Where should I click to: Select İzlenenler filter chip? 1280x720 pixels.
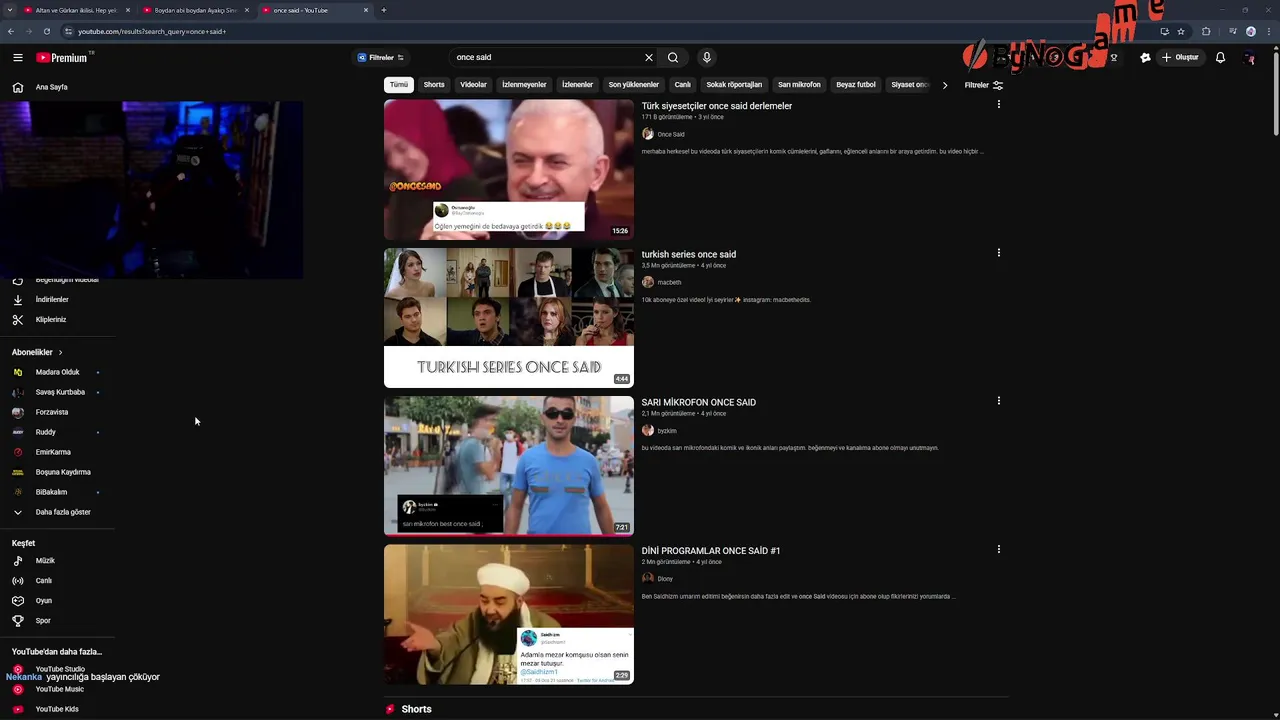pyautogui.click(x=577, y=85)
